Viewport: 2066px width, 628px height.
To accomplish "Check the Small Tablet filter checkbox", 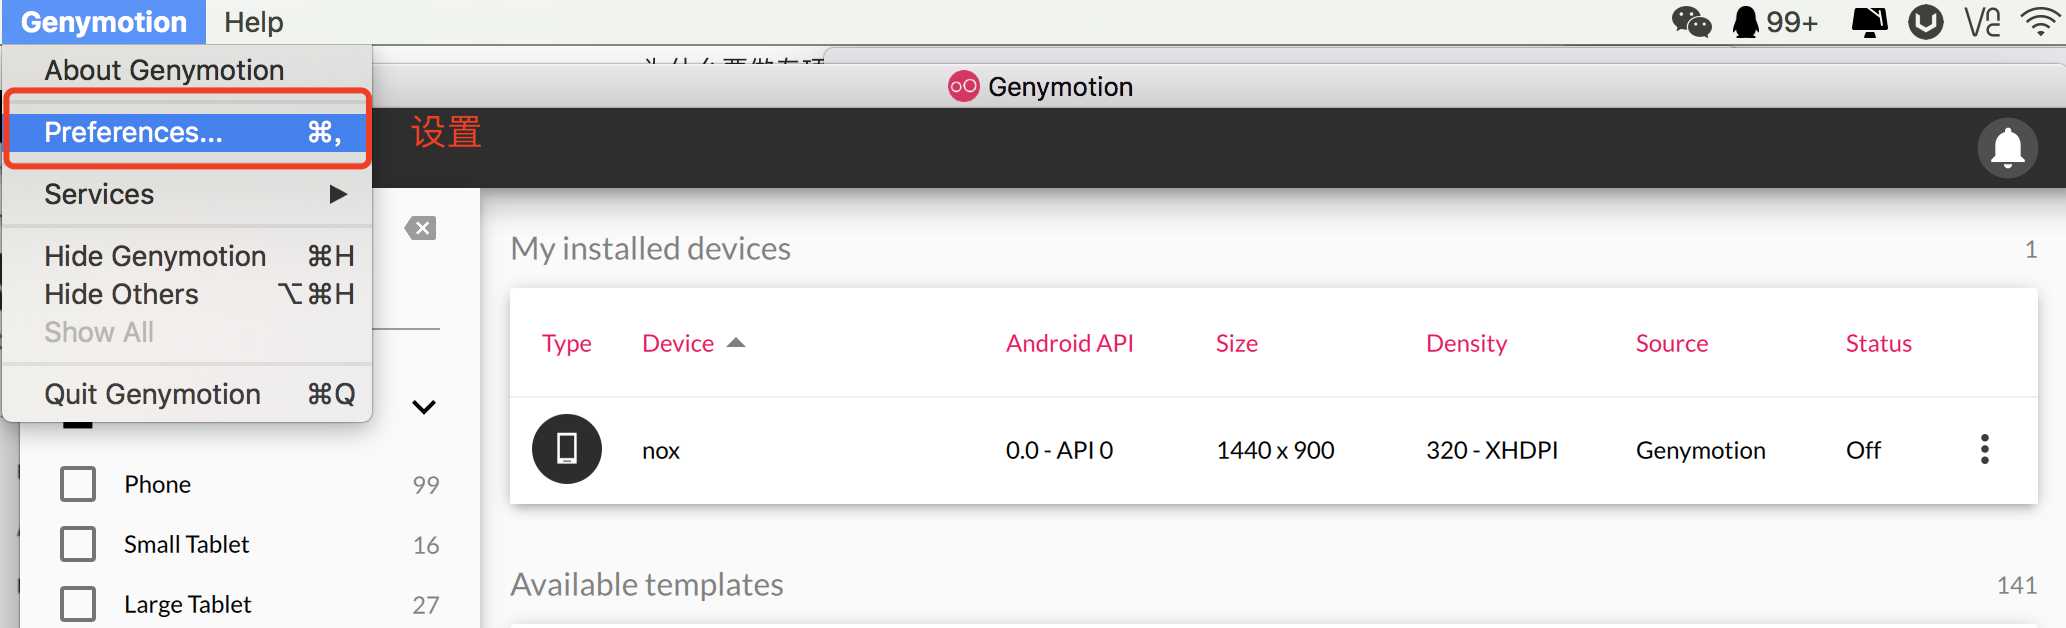I will click(78, 544).
